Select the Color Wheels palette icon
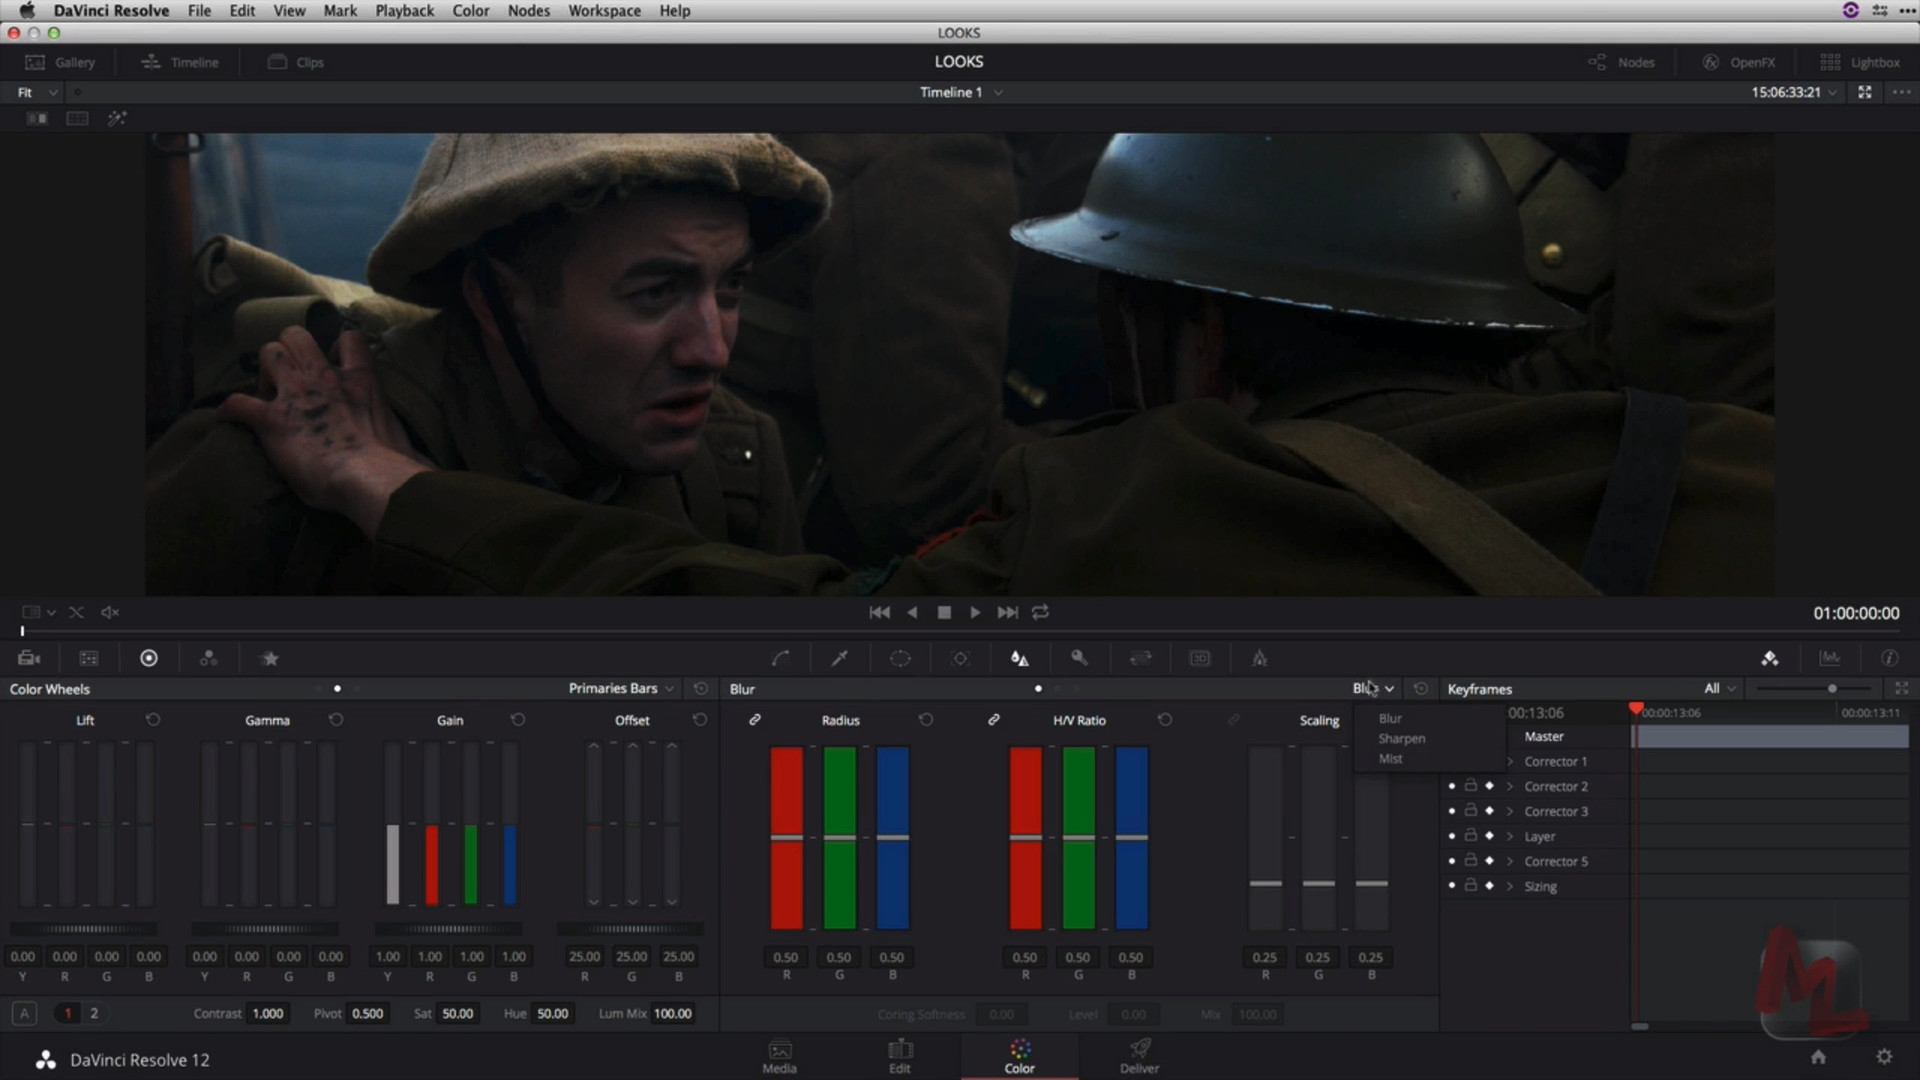Image resolution: width=1920 pixels, height=1080 pixels. click(x=149, y=658)
